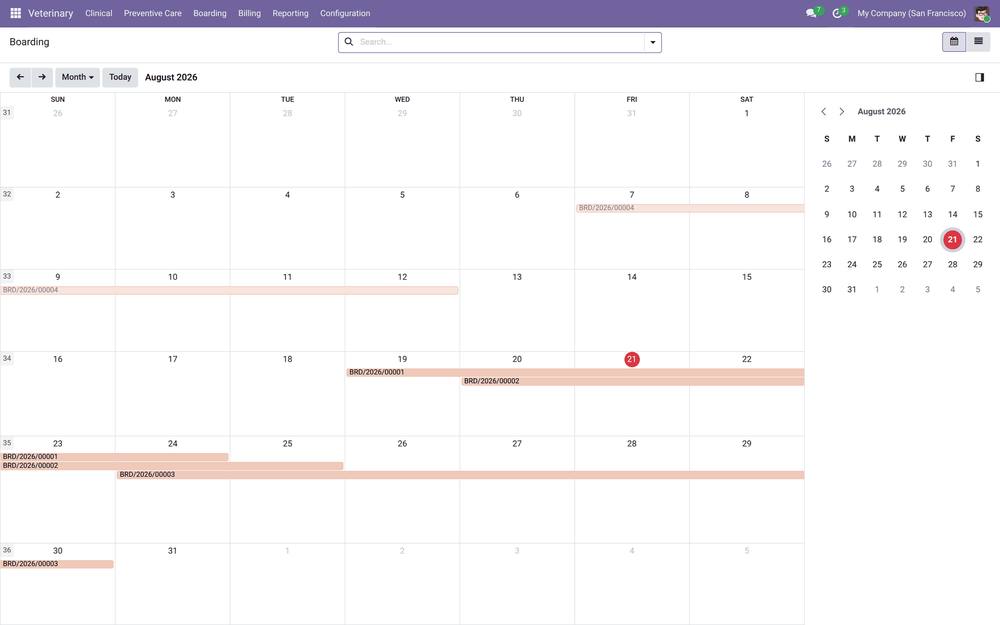This screenshot has width=1000, height=625.
Task: Open BRD/2026/00003 event on Sunday 30
Action: click(57, 564)
